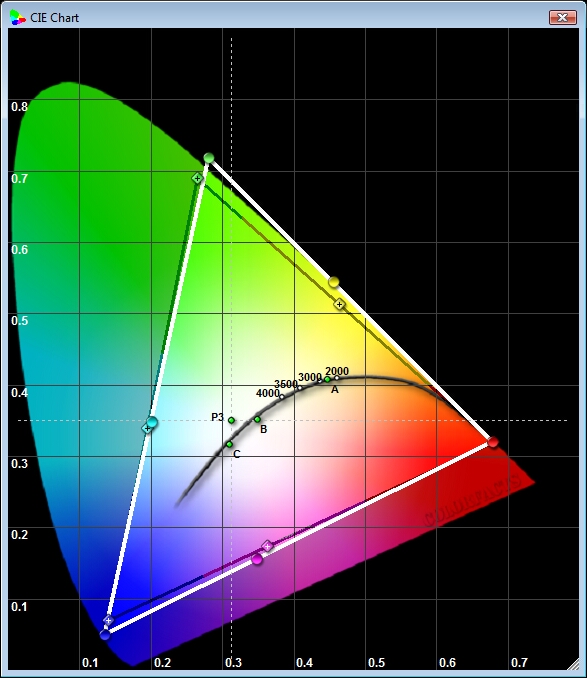Select the magenta target diamond marker
Screen dimensions: 587x678
coord(267,546)
